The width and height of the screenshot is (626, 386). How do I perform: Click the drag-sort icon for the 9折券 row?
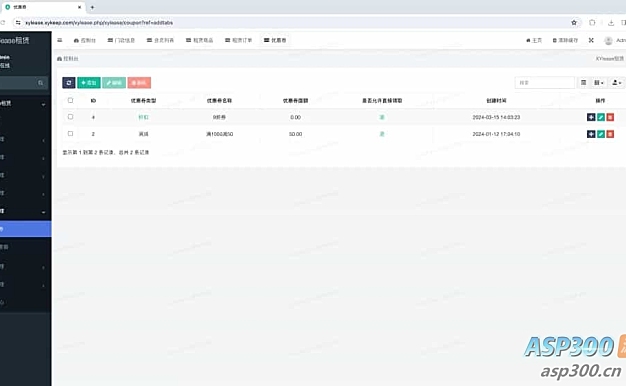(x=591, y=117)
